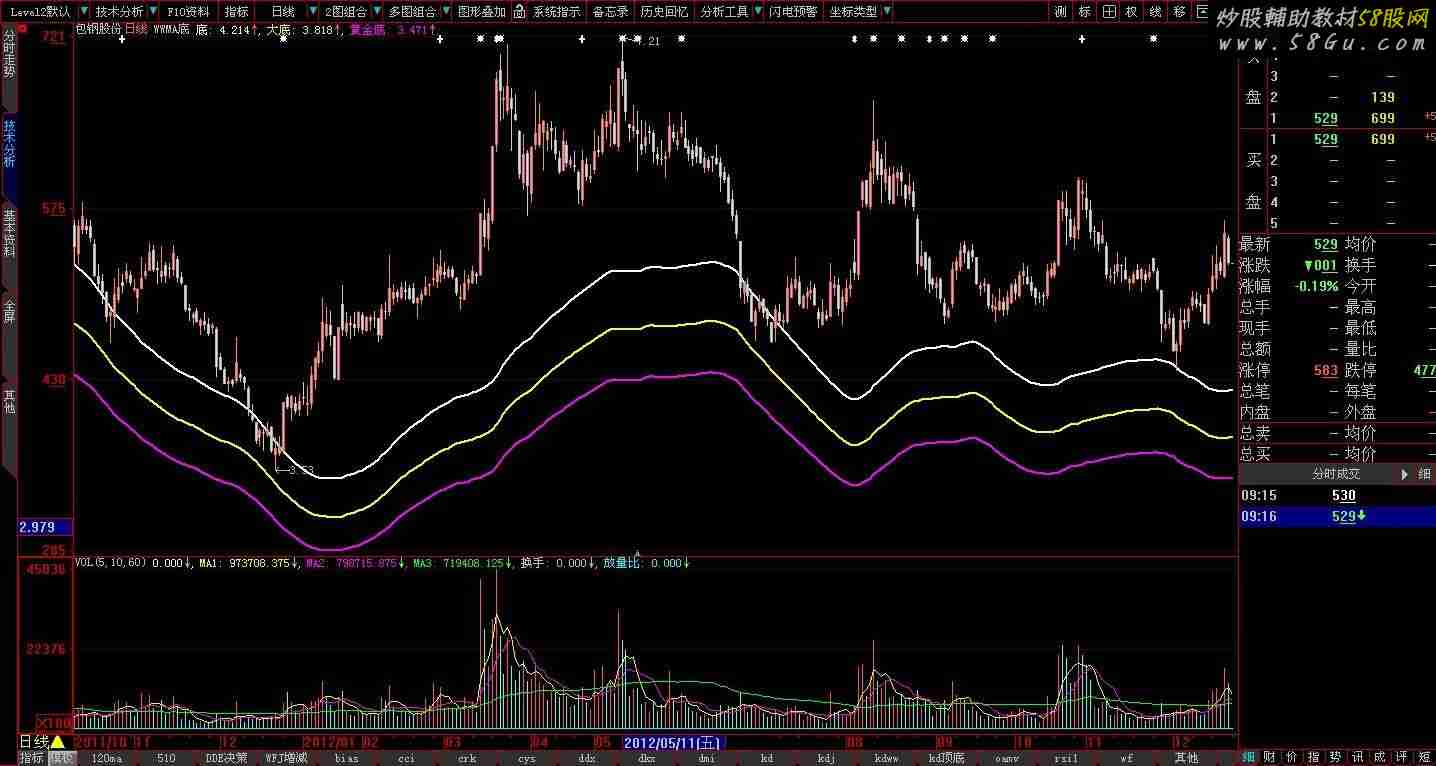Select the cci indicator tab
Viewport: 1436px width, 766px height.
(406, 758)
